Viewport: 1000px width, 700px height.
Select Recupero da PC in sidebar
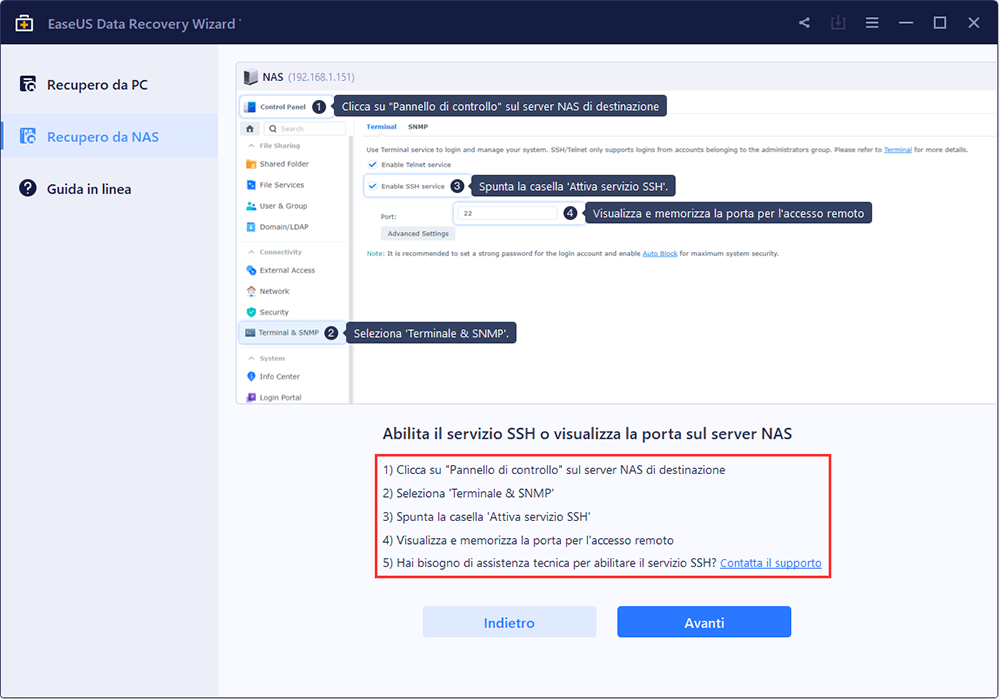110,84
